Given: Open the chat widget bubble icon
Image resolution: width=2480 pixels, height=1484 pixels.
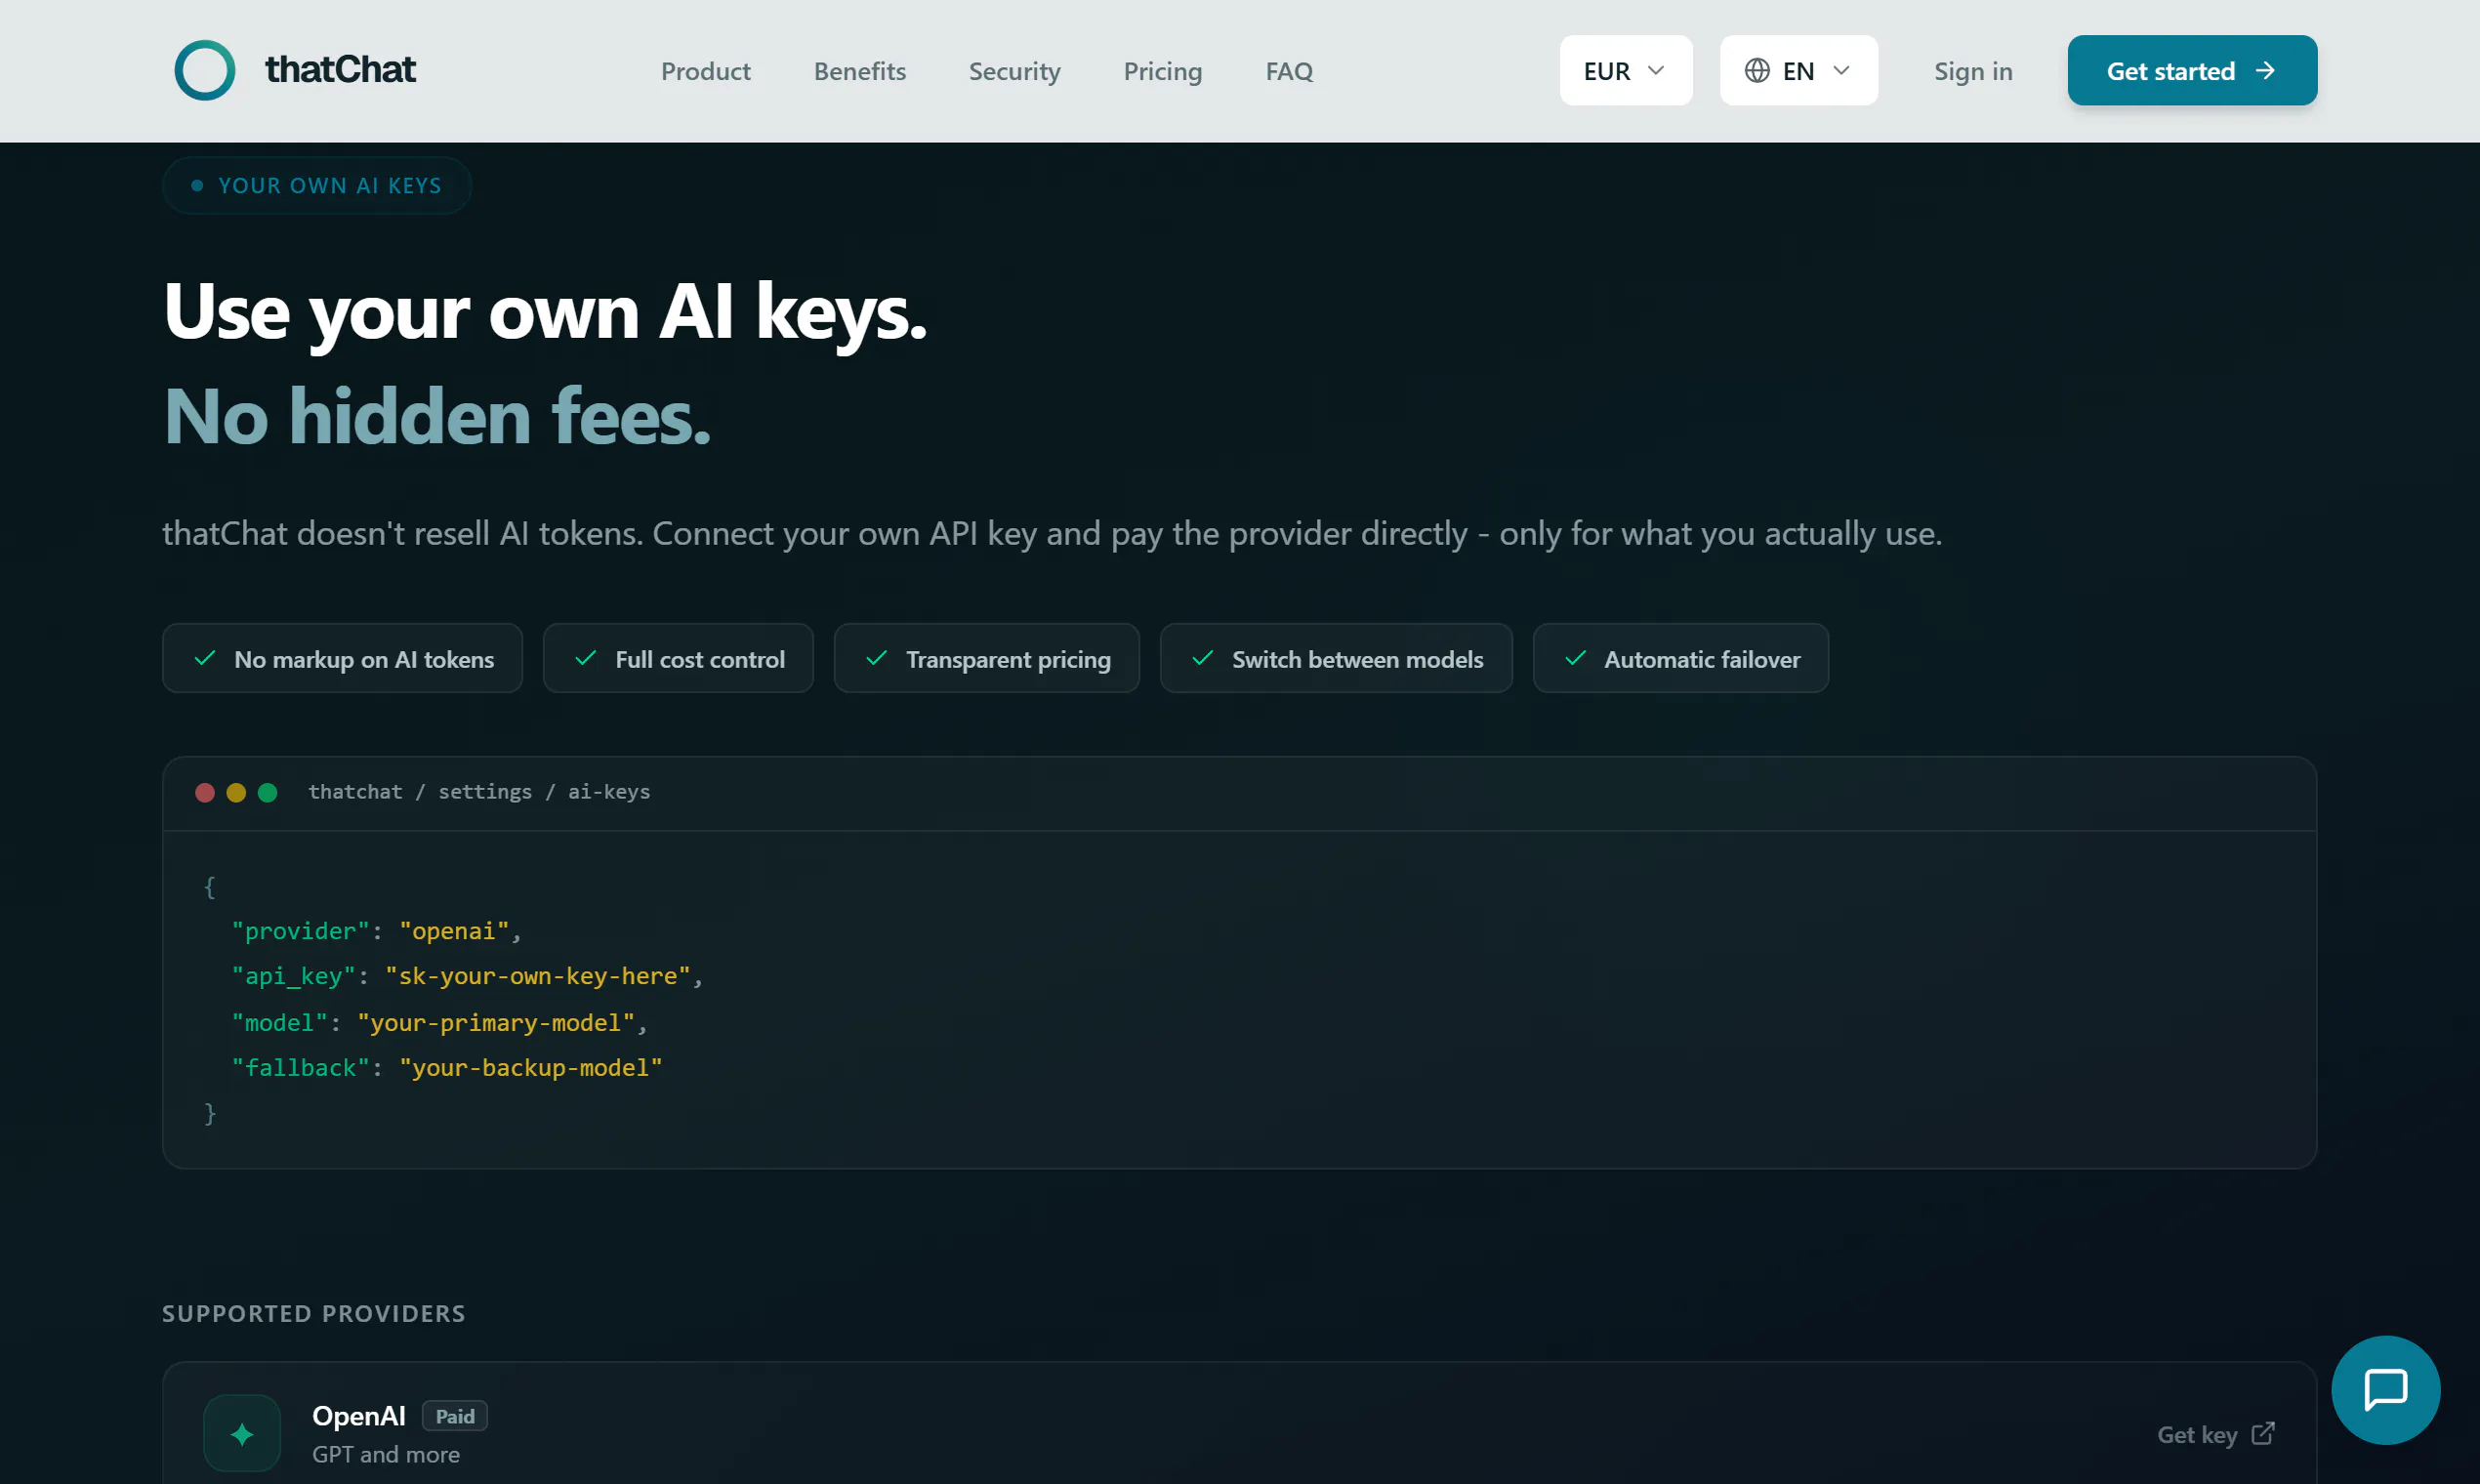Looking at the screenshot, I should coord(2385,1389).
